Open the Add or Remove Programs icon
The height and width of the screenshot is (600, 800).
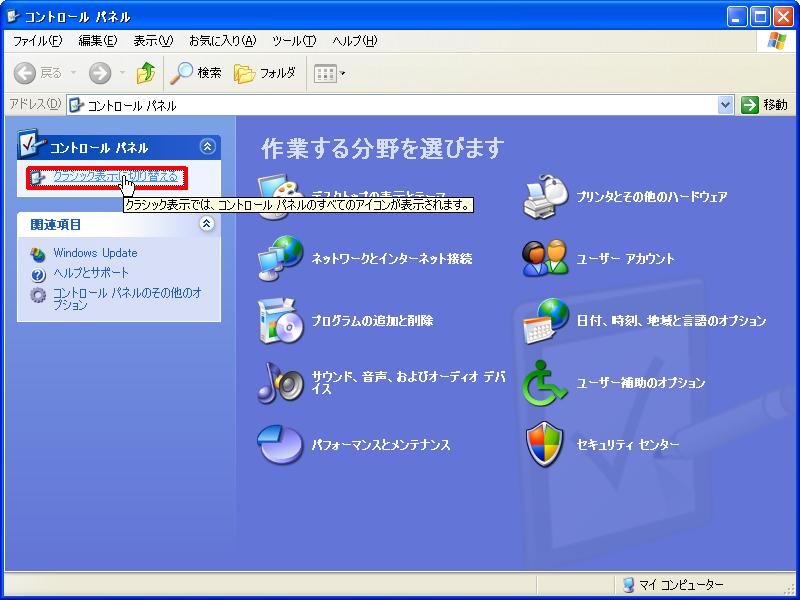280,321
